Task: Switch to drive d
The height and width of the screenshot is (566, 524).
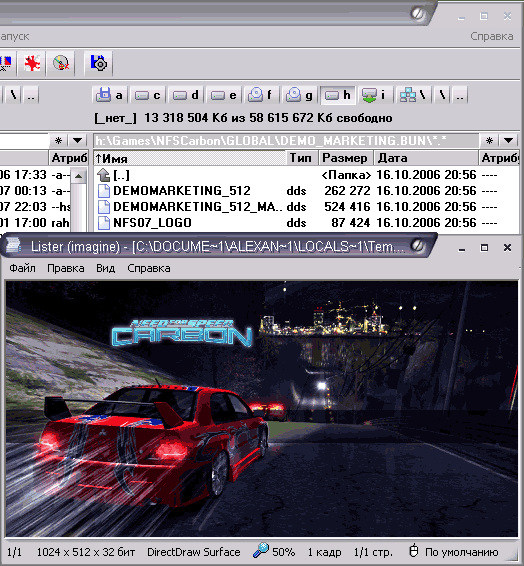Action: 185,95
